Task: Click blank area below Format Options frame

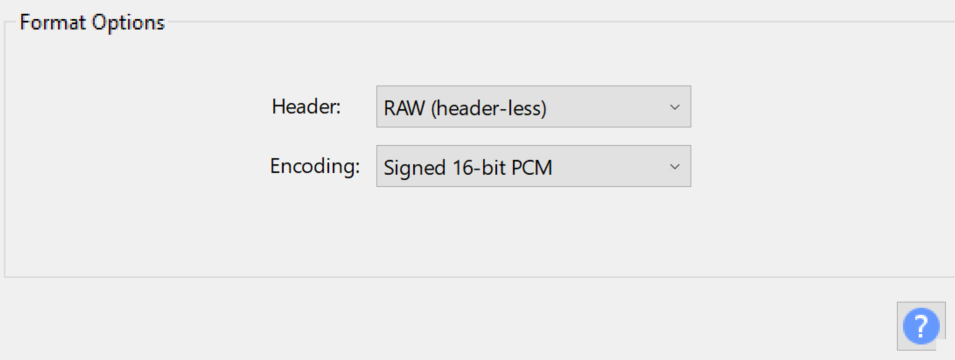Action: [426, 320]
